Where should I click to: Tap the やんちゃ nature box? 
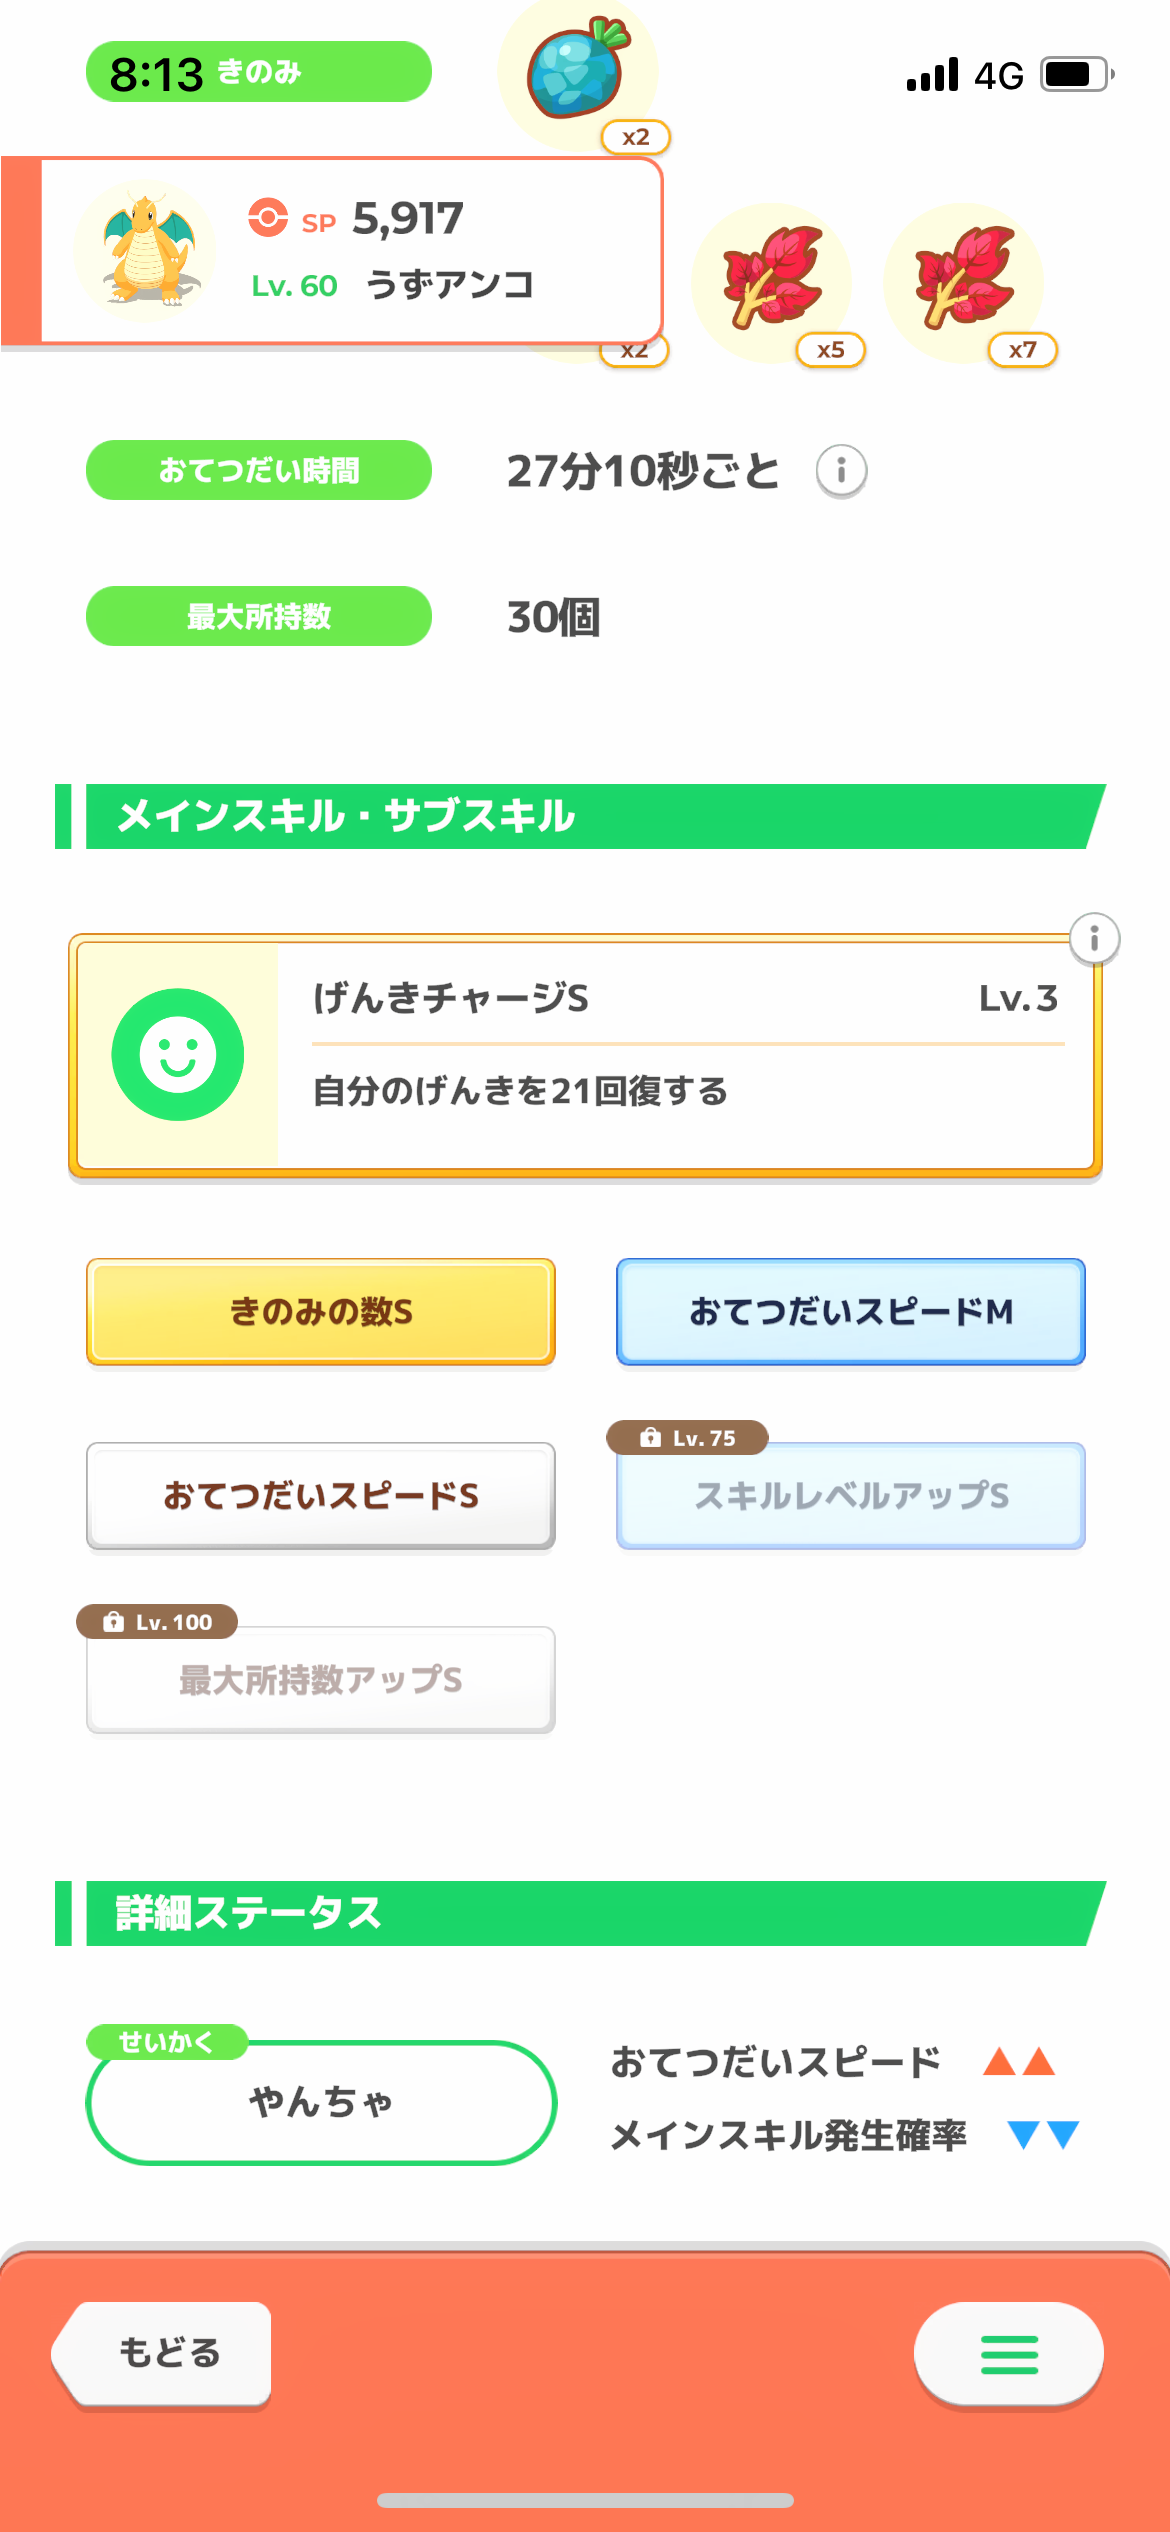(x=320, y=2102)
